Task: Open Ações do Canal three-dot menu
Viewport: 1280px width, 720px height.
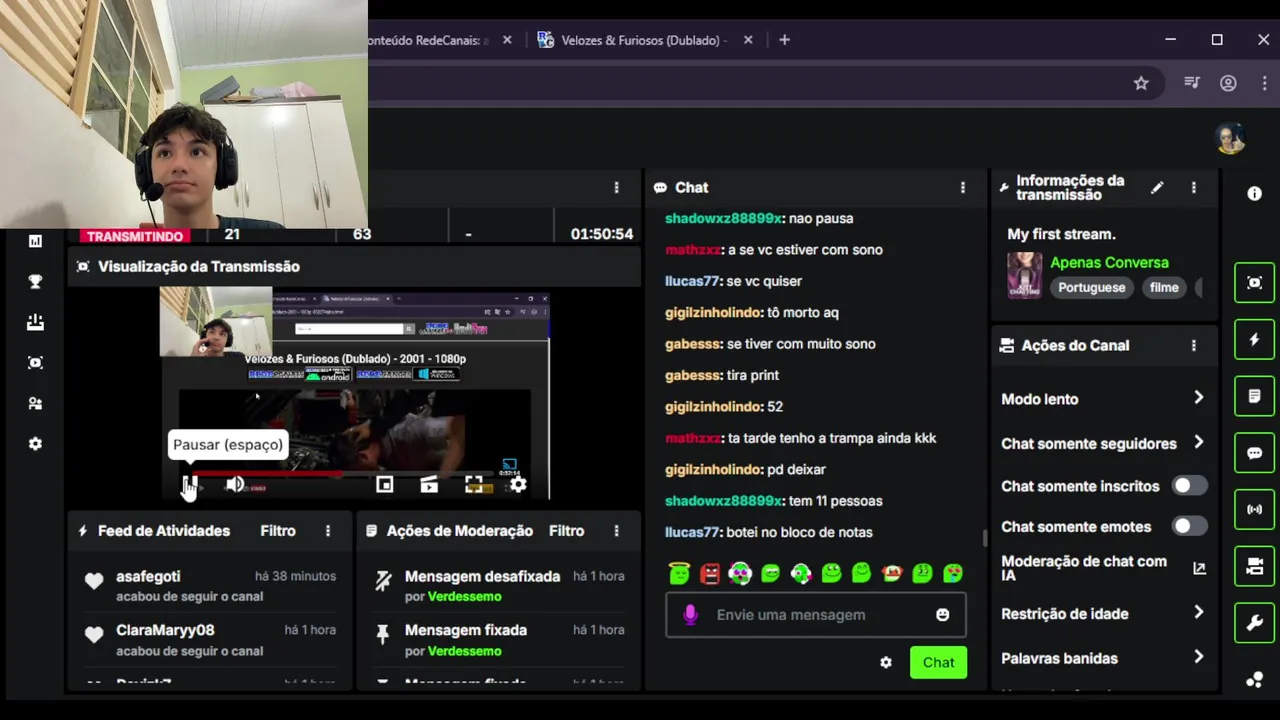Action: tap(1193, 345)
